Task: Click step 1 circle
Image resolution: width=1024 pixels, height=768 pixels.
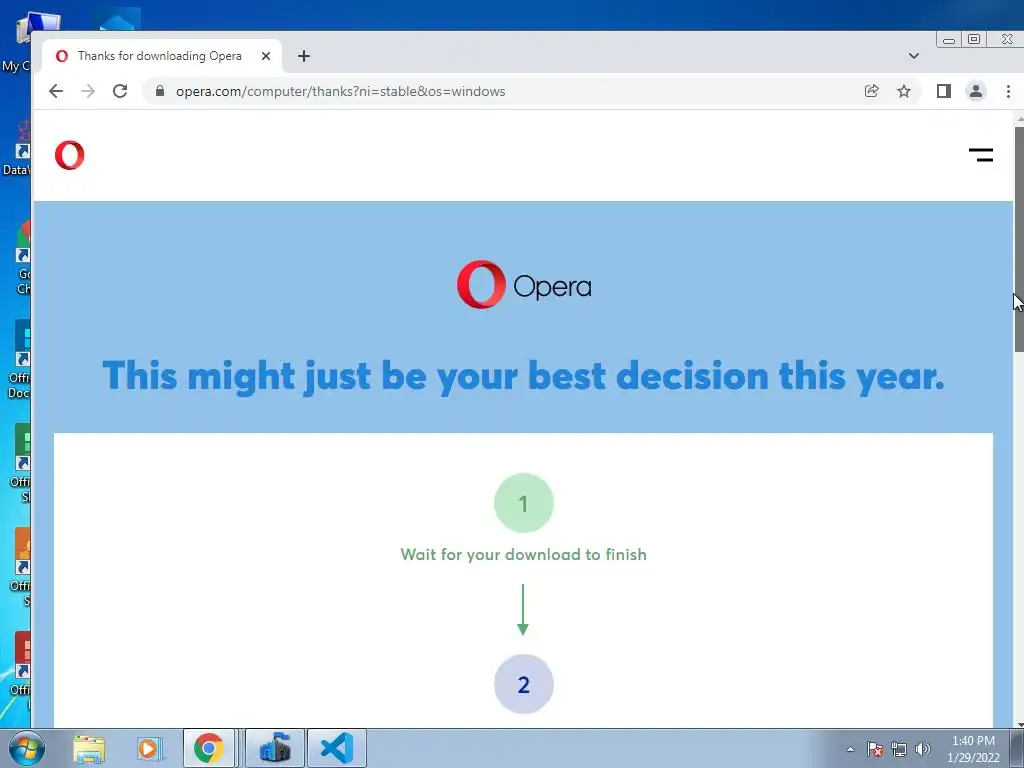Action: [x=524, y=503]
